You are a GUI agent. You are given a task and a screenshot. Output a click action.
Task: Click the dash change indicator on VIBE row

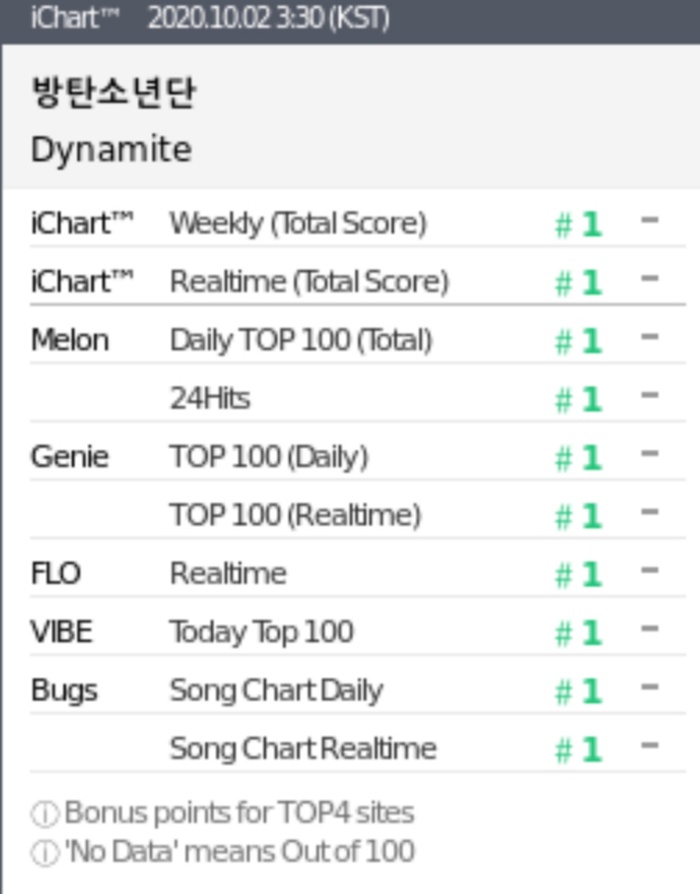(x=650, y=629)
